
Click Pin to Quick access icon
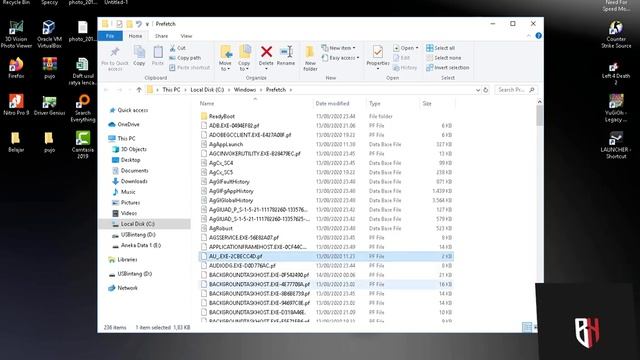pos(115,52)
